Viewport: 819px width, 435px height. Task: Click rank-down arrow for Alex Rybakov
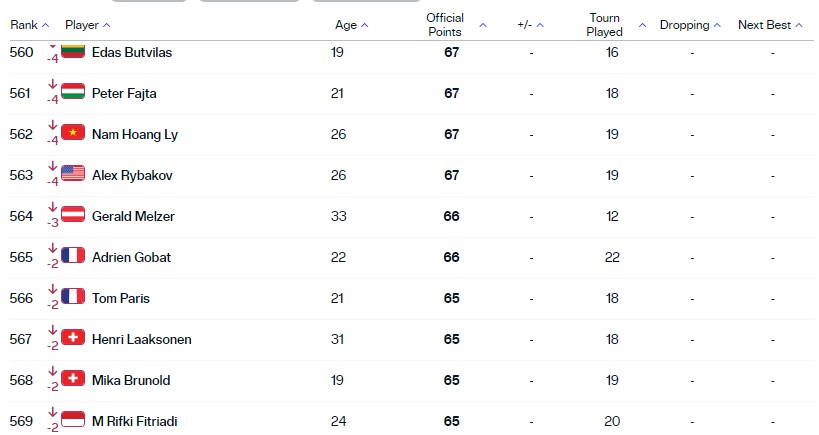[x=52, y=166]
